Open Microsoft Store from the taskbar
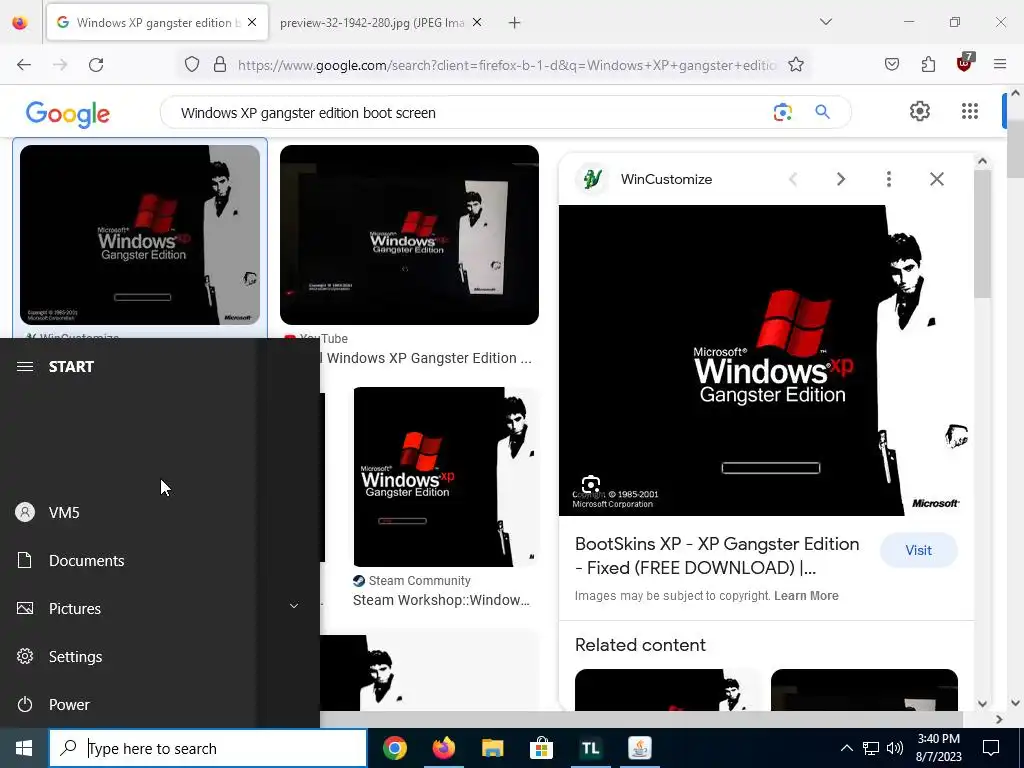The height and width of the screenshot is (768, 1024). coord(541,748)
